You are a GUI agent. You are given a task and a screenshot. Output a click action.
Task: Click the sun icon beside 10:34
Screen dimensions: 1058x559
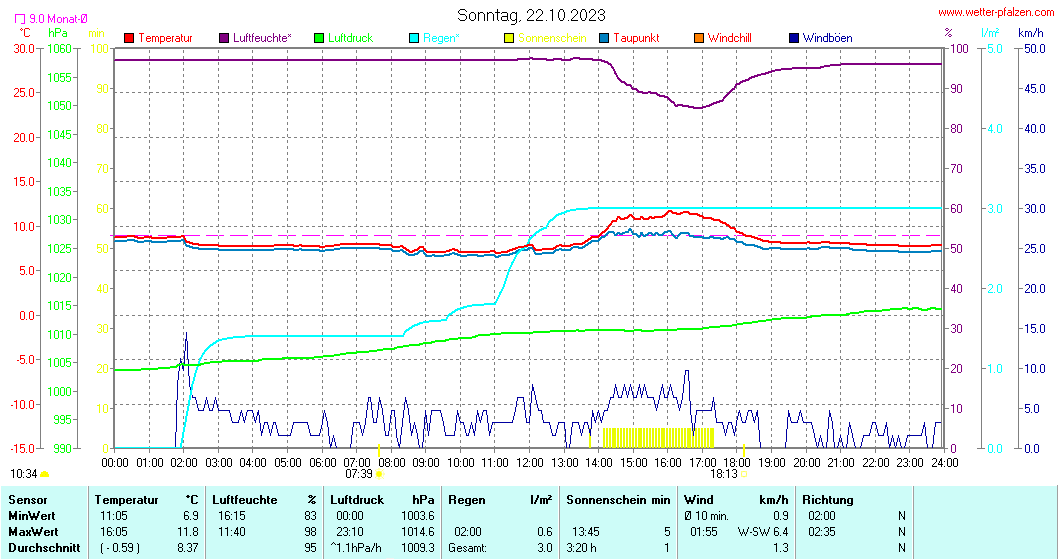(45, 475)
